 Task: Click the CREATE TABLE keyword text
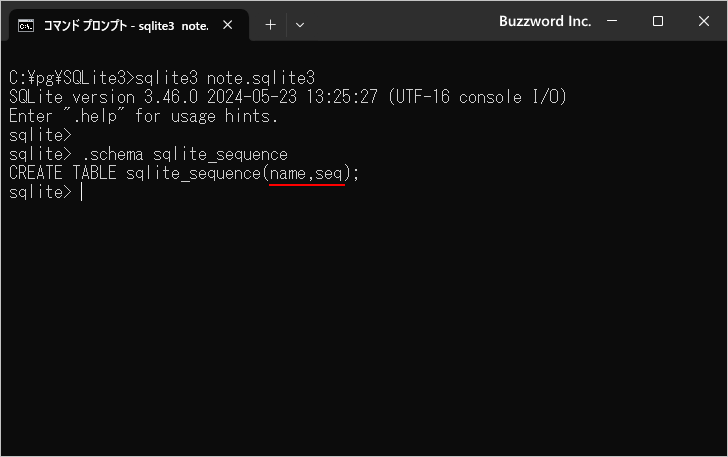64,174
